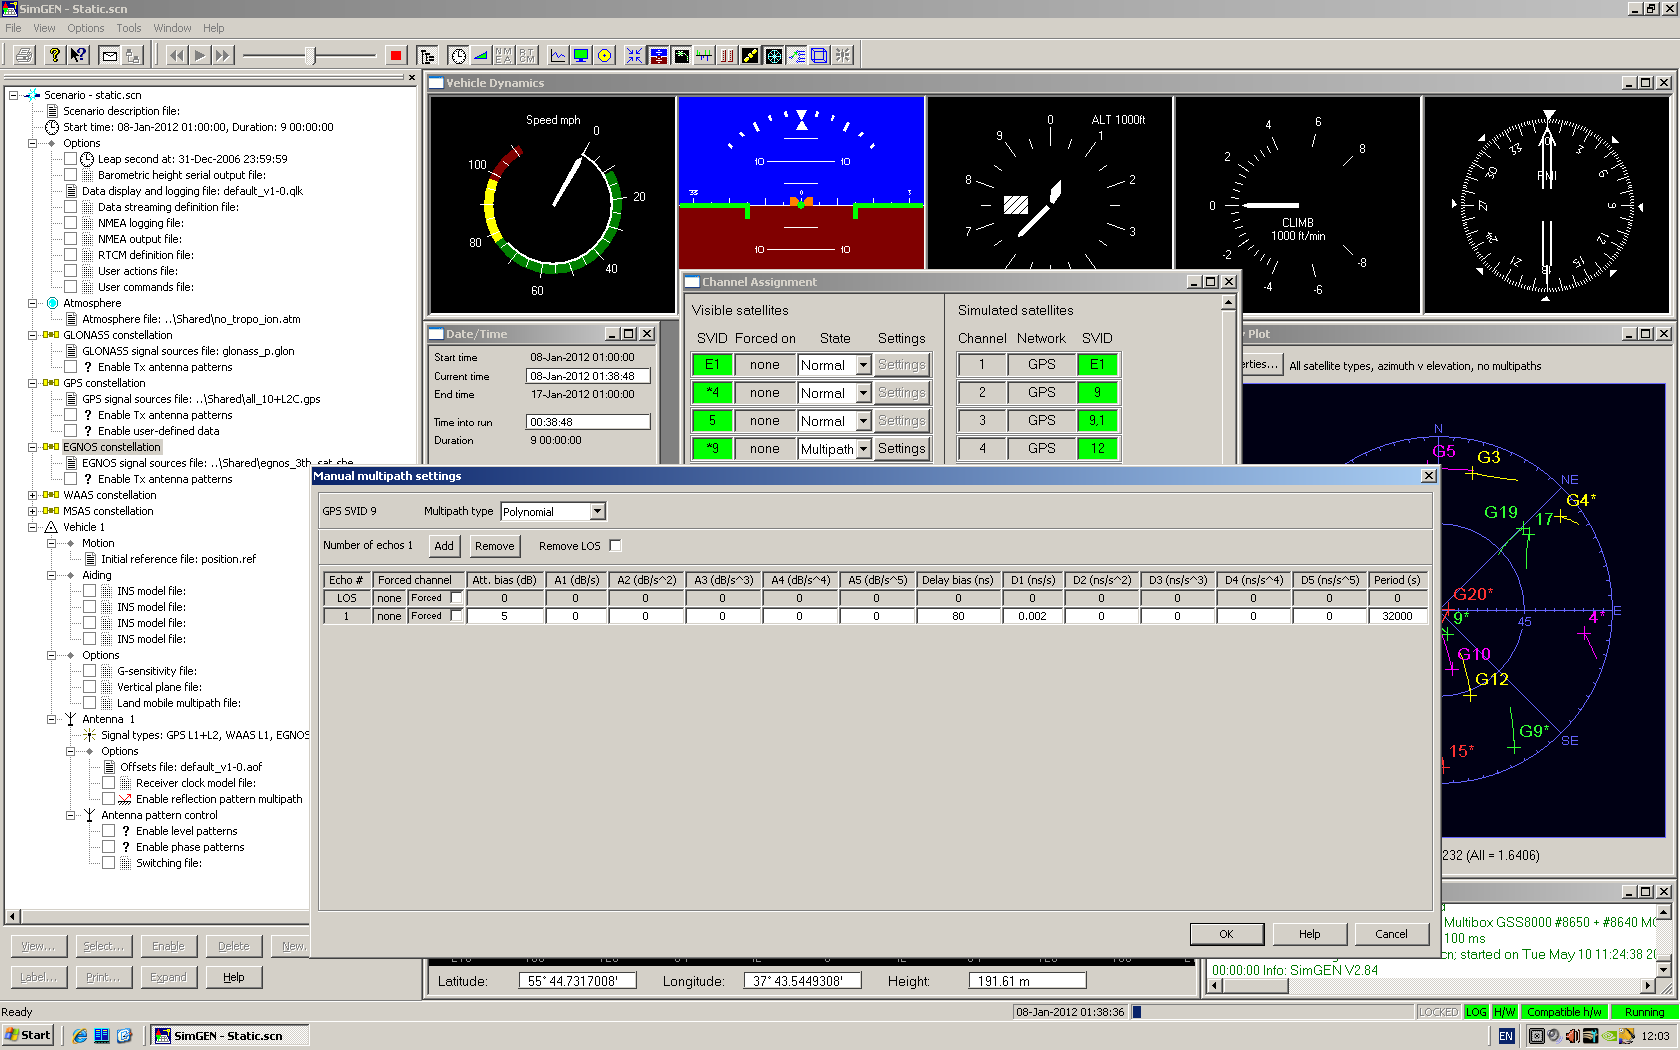Enable the G-sensitivity file checkbox
Viewport: 1680px width, 1050px height.
click(90, 671)
